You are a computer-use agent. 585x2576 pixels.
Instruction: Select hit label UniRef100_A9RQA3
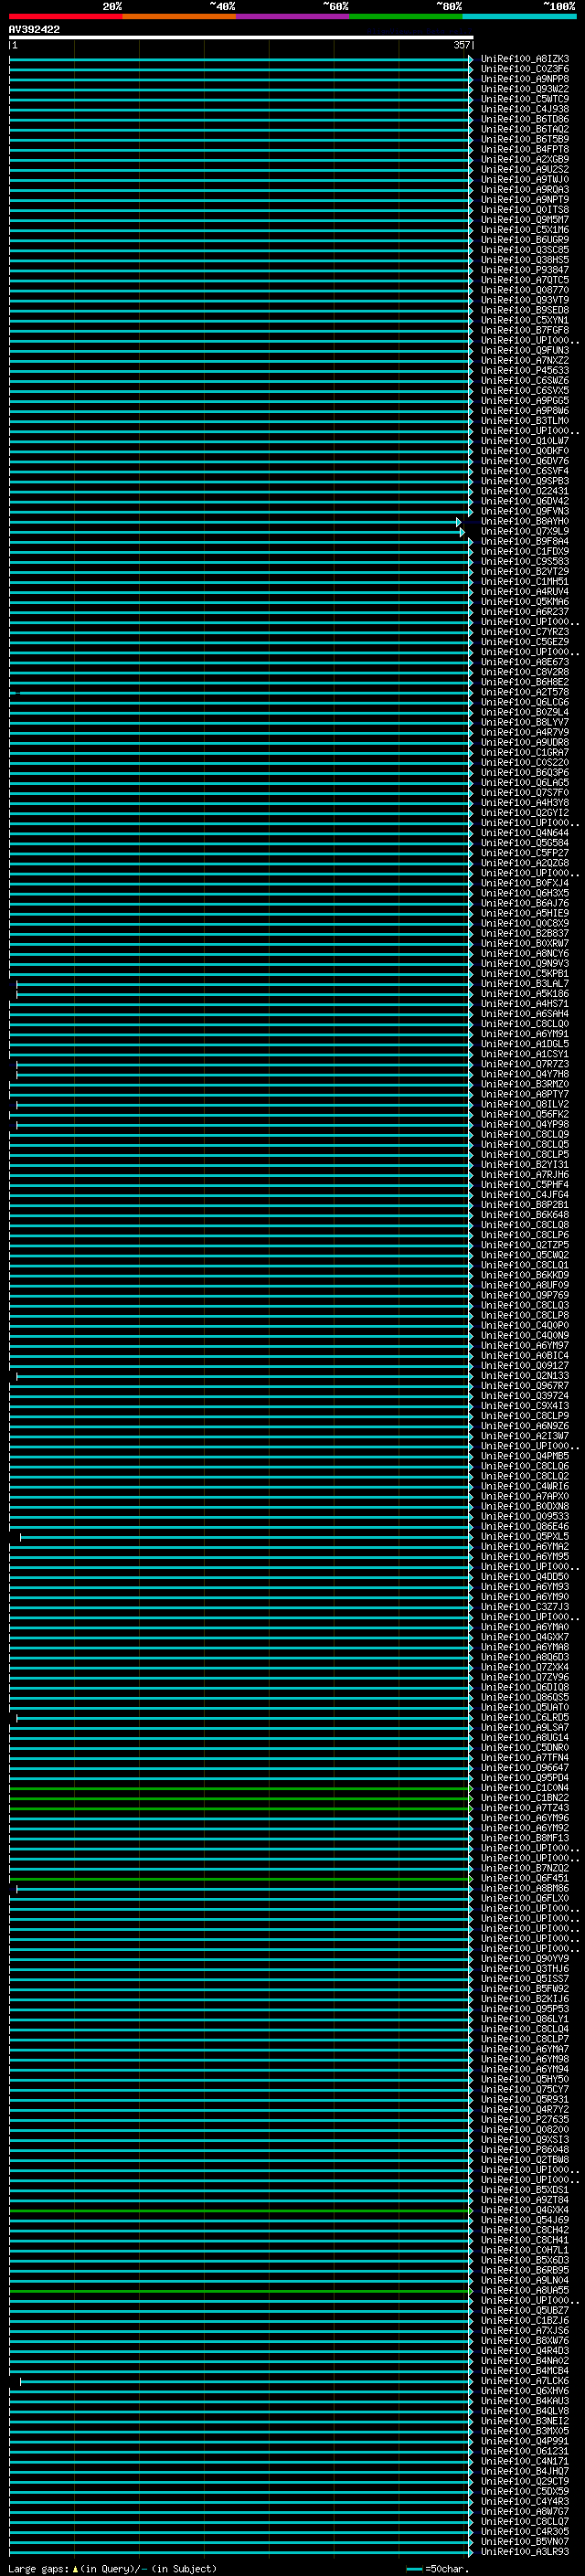[x=525, y=189]
